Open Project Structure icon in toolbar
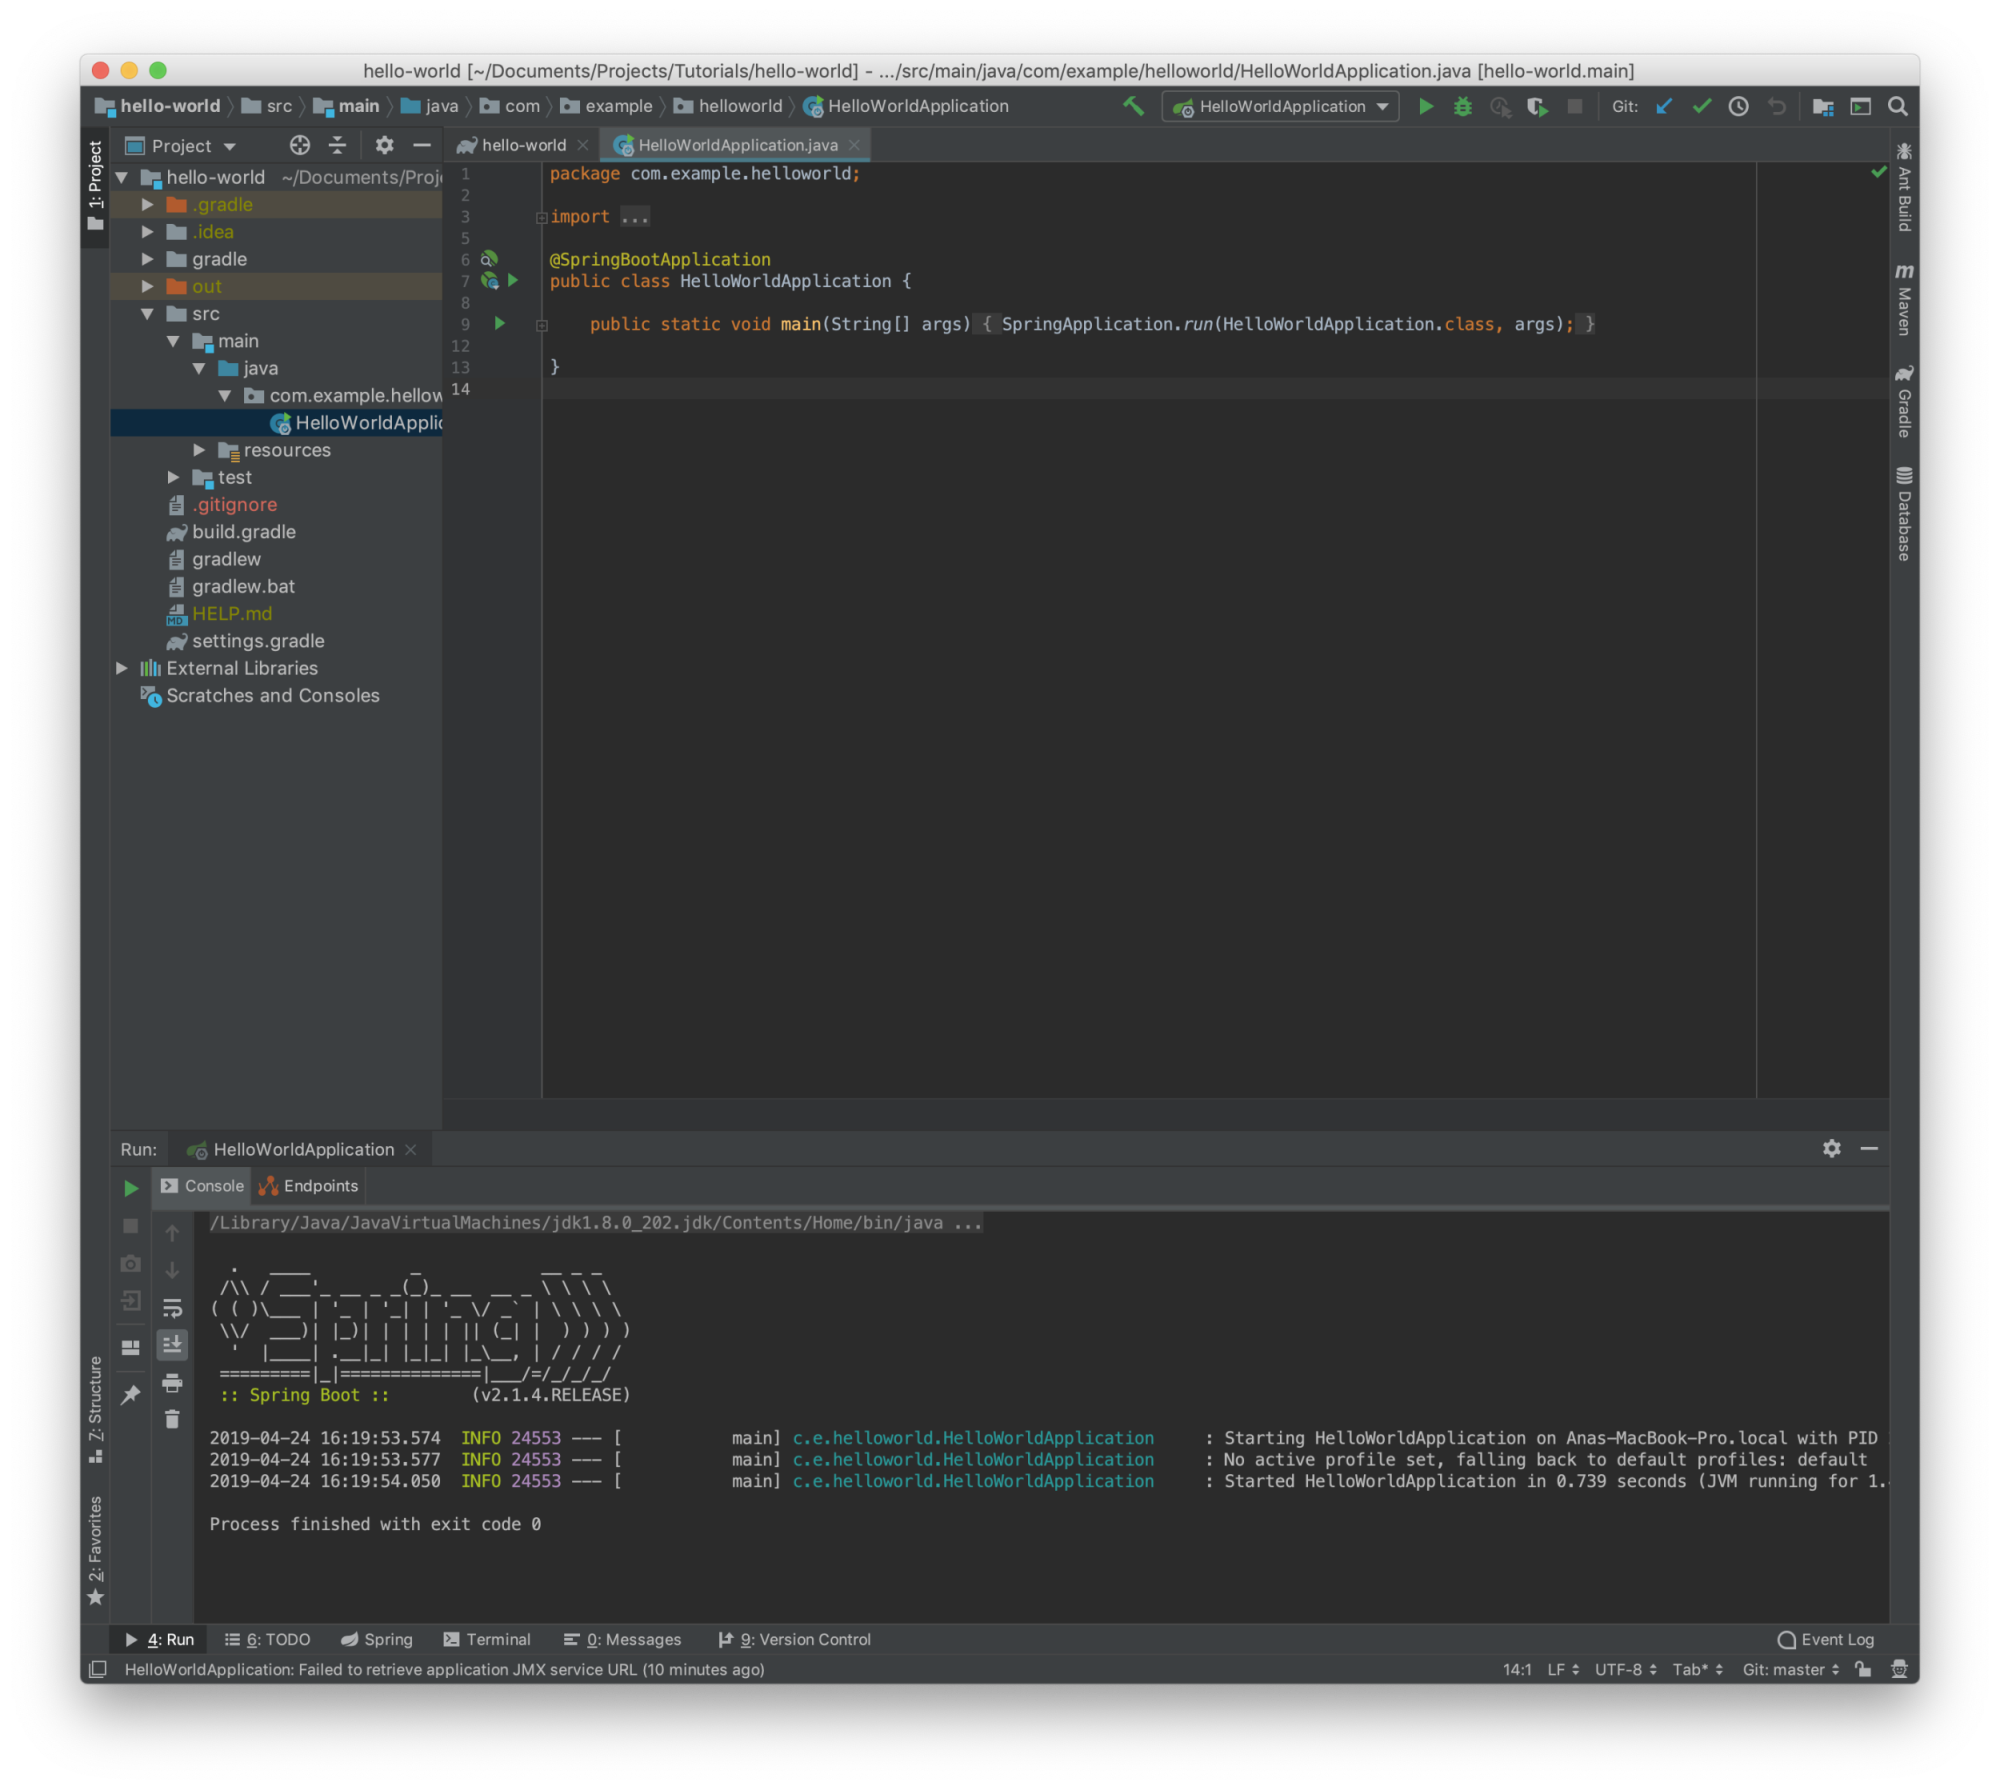The width and height of the screenshot is (2000, 1790). pyautogui.click(x=1823, y=106)
